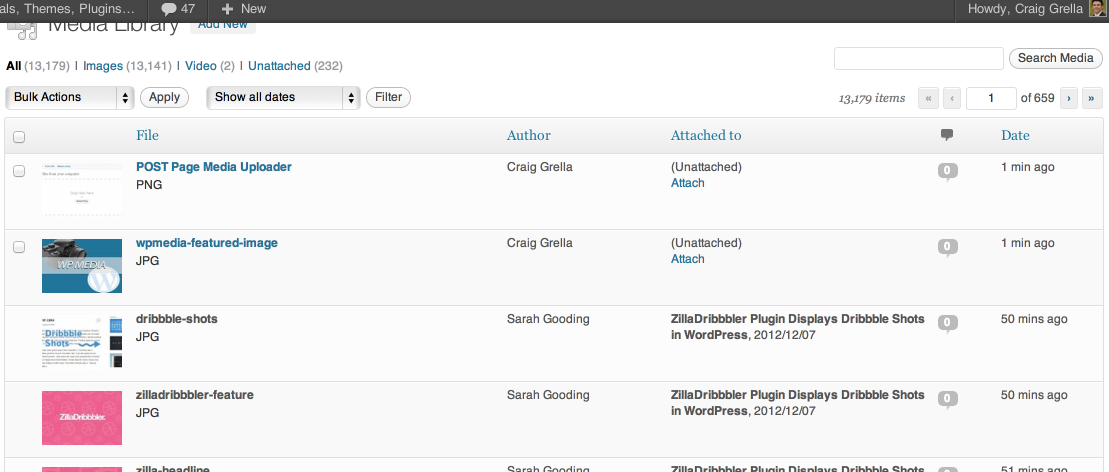Open wpmedia-featured-image file link

207,243
